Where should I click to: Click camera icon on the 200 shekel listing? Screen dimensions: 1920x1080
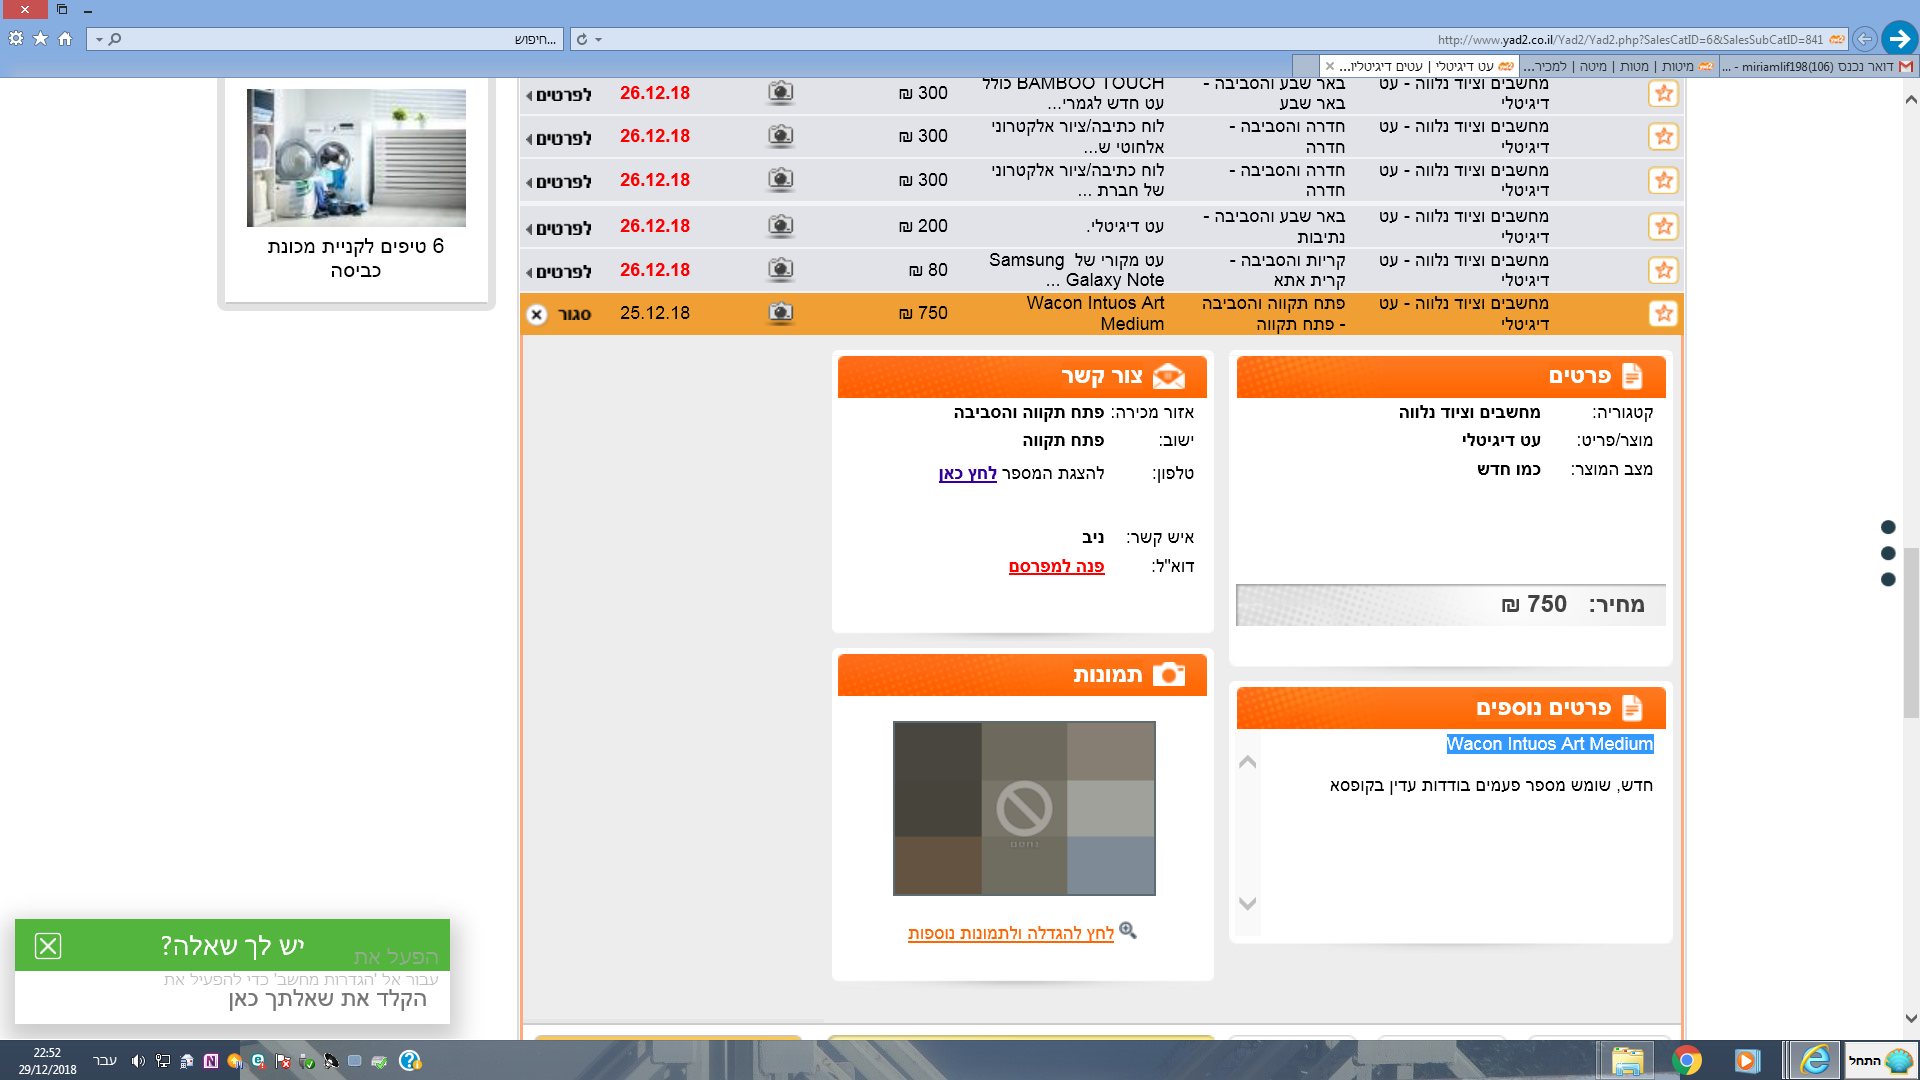[x=780, y=226]
